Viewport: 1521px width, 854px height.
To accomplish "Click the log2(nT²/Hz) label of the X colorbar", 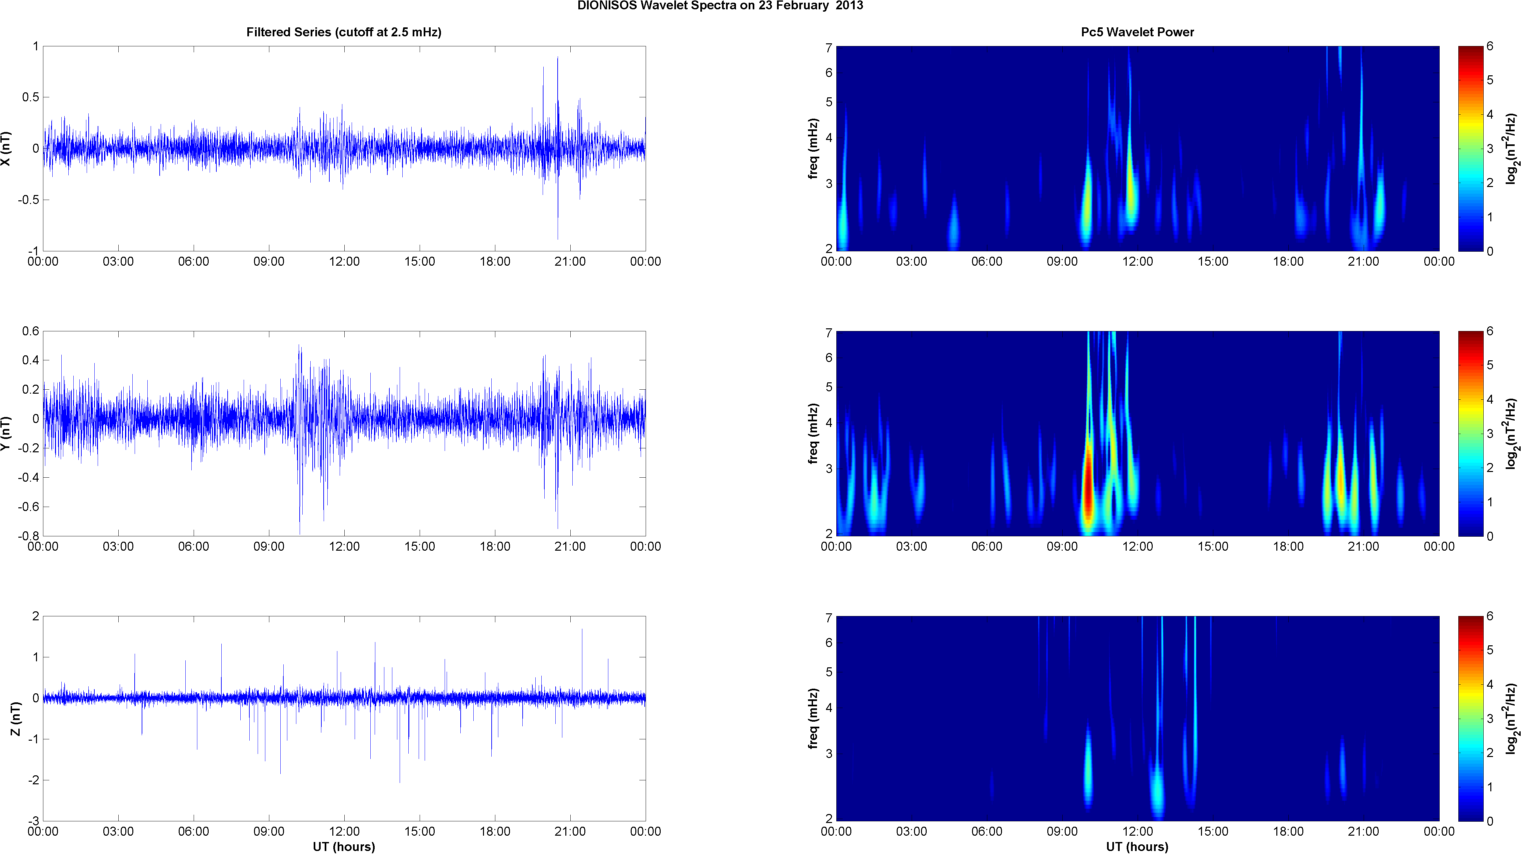I will [x=1511, y=148].
